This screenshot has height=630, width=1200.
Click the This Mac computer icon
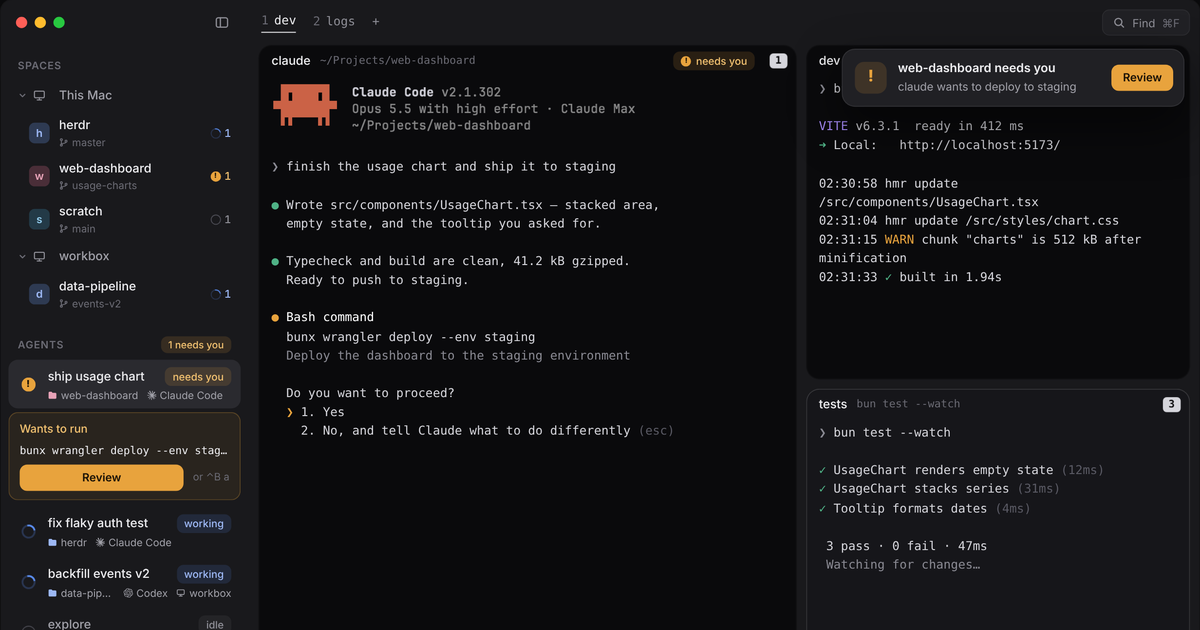(x=40, y=95)
